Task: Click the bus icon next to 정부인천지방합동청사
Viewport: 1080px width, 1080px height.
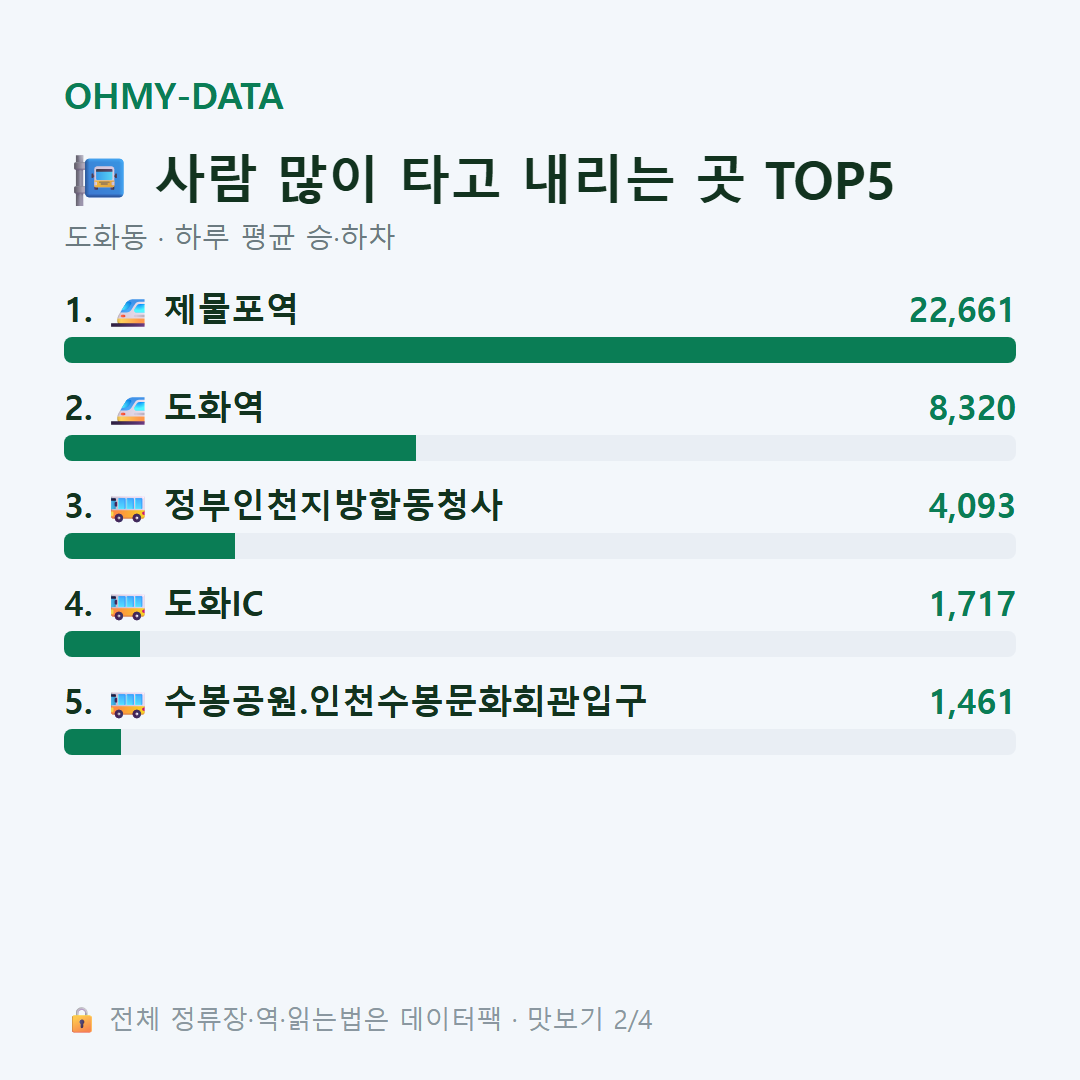Action: 128,508
